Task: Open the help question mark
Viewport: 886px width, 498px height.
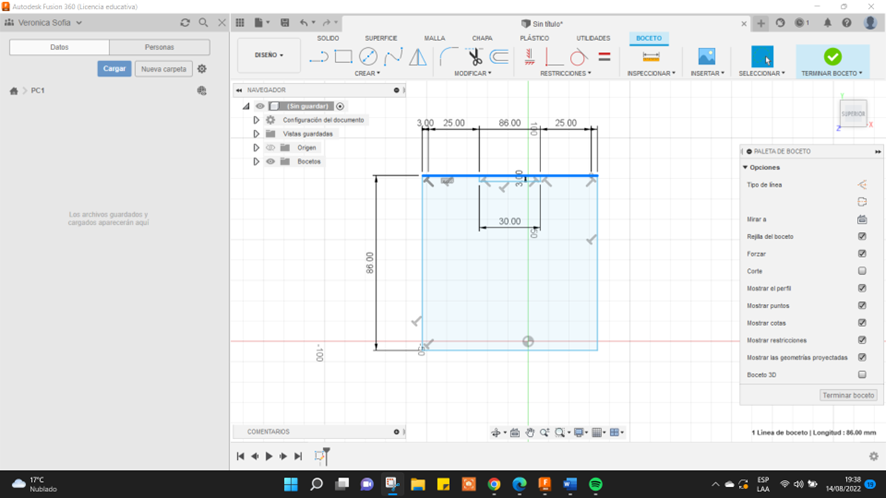Action: [x=846, y=23]
